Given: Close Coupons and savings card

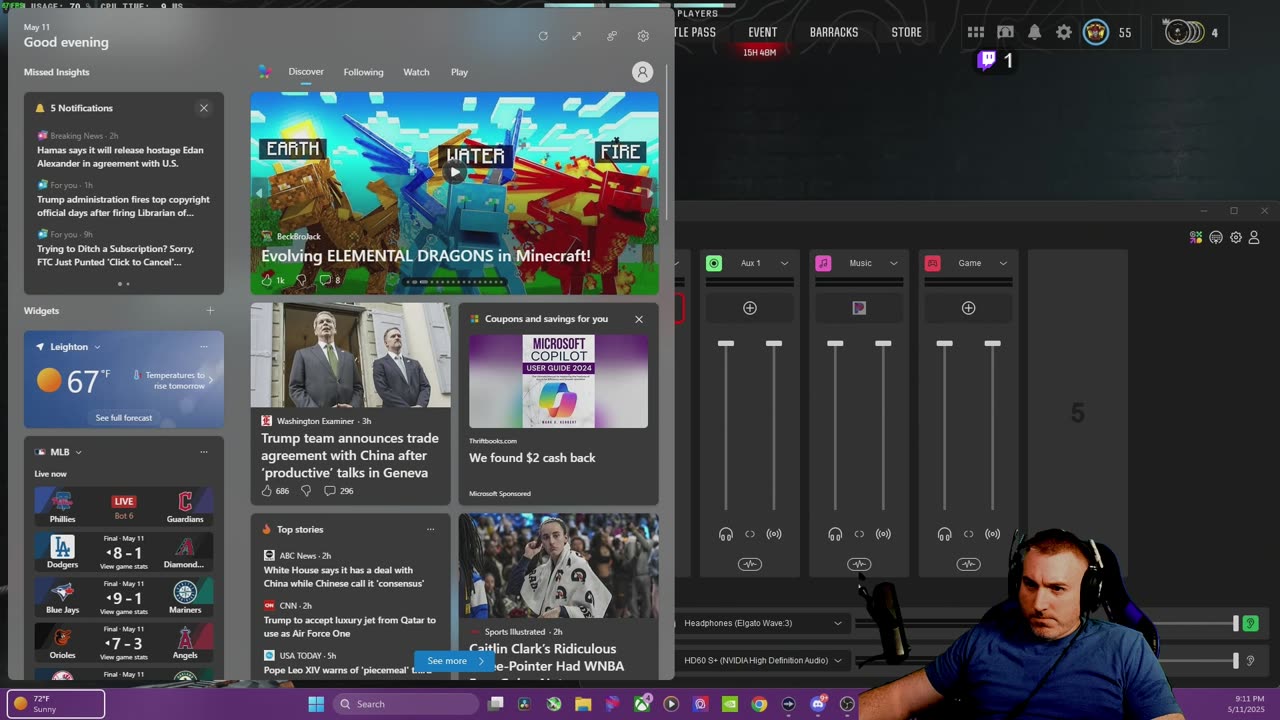Looking at the screenshot, I should coord(639,319).
